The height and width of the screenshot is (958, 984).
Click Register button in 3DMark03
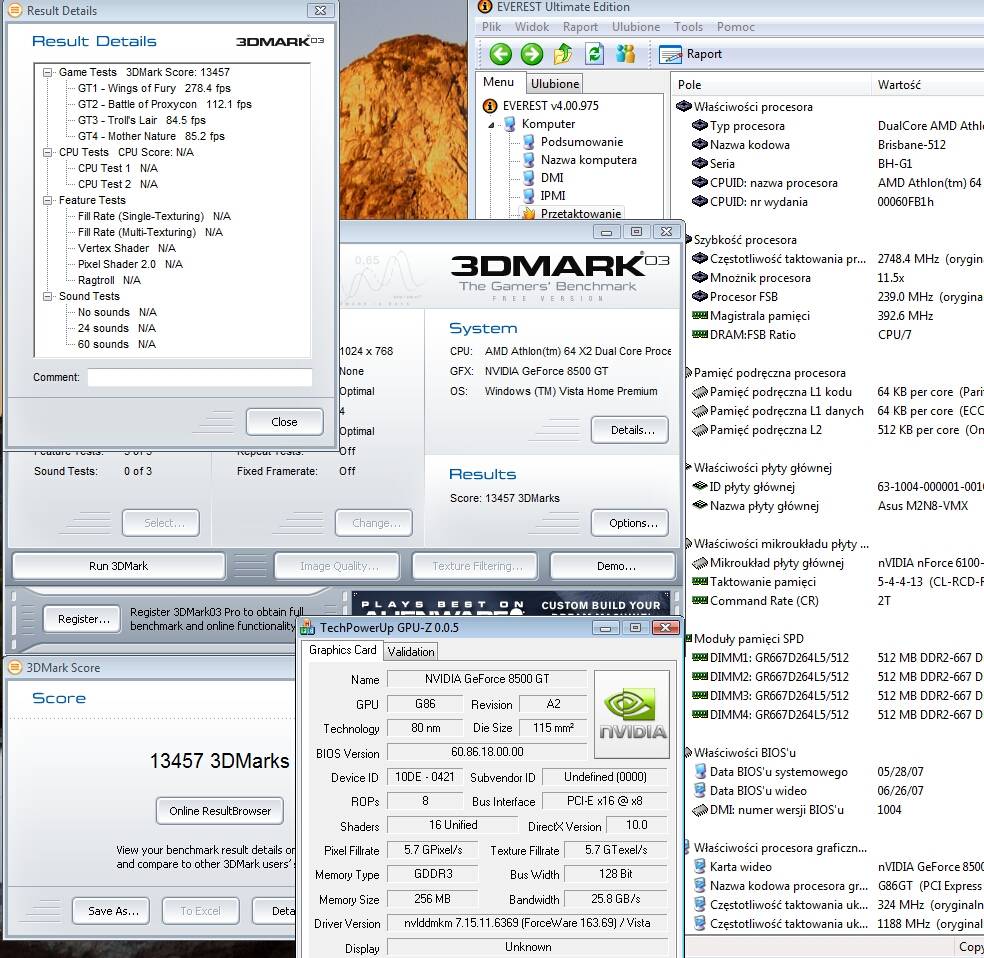pyautogui.click(x=83, y=619)
